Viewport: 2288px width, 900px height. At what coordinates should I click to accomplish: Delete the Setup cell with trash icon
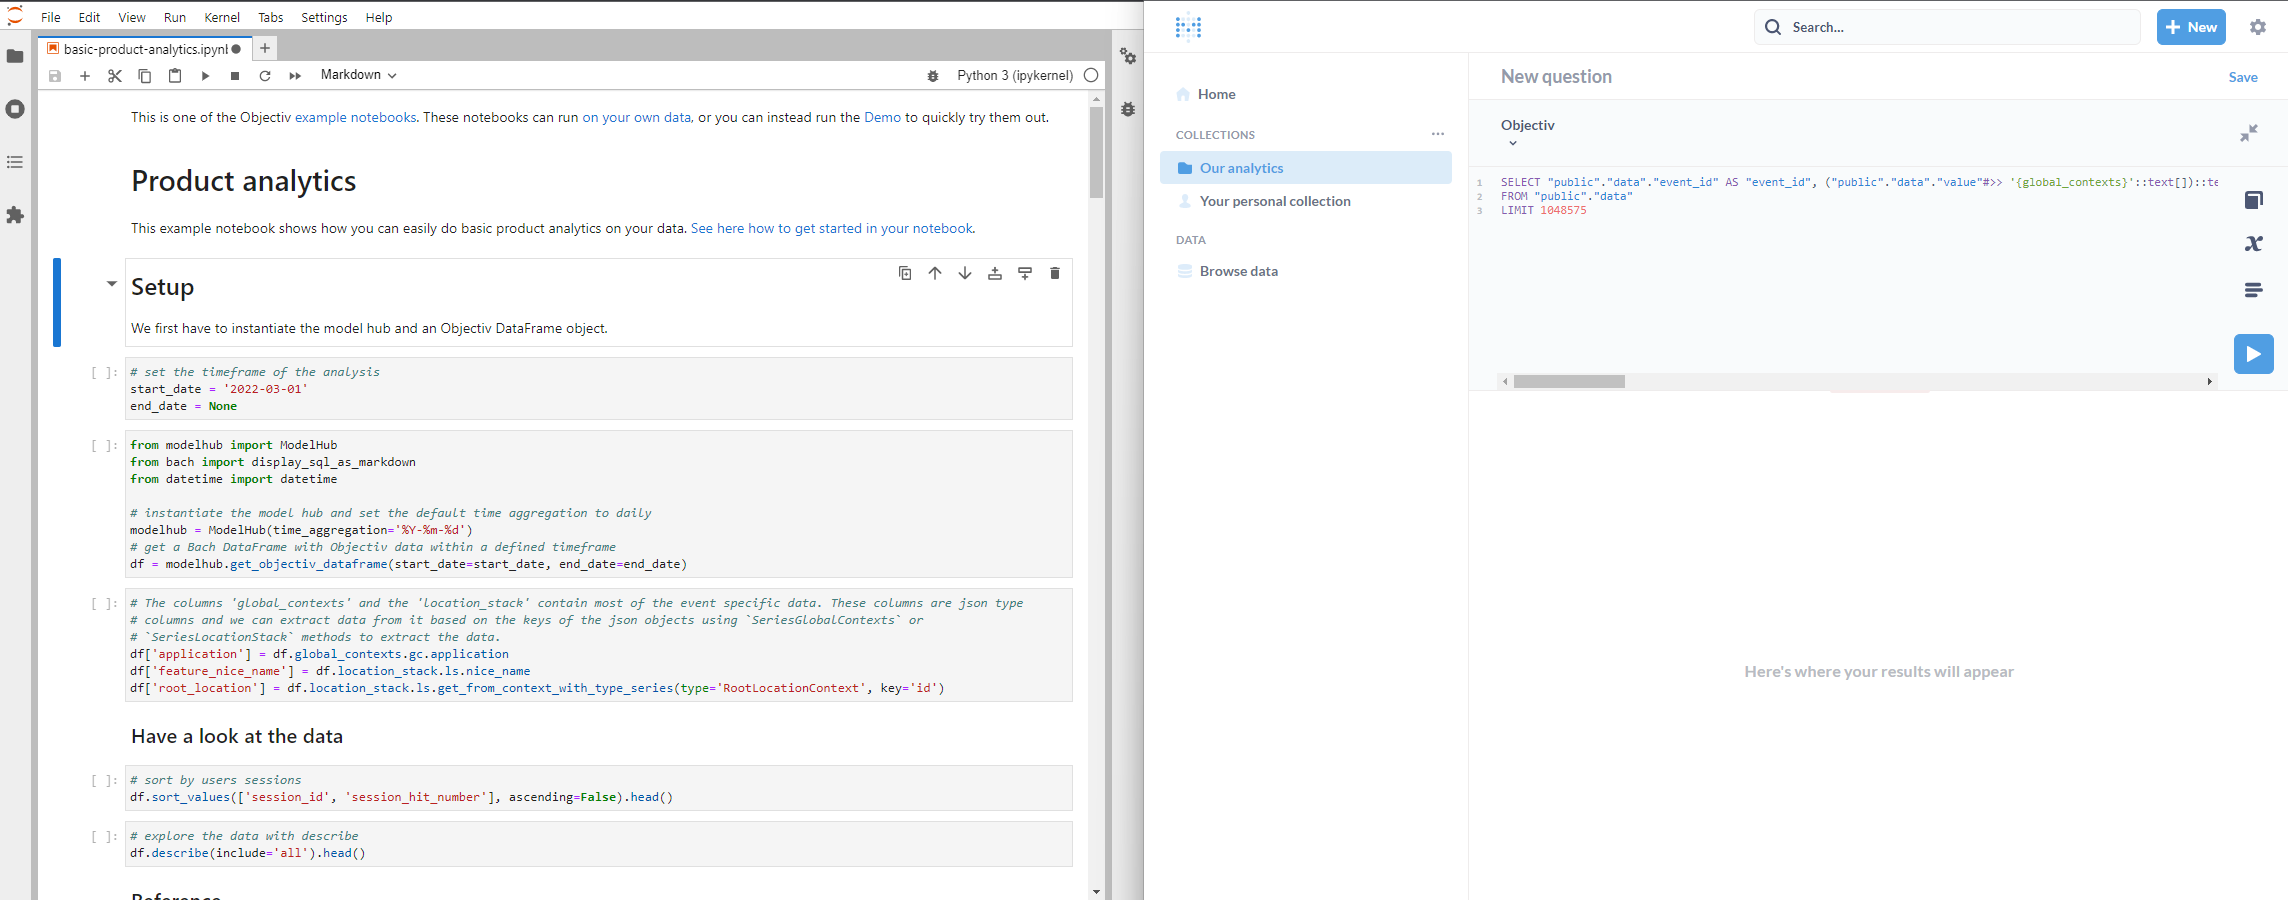click(x=1055, y=273)
